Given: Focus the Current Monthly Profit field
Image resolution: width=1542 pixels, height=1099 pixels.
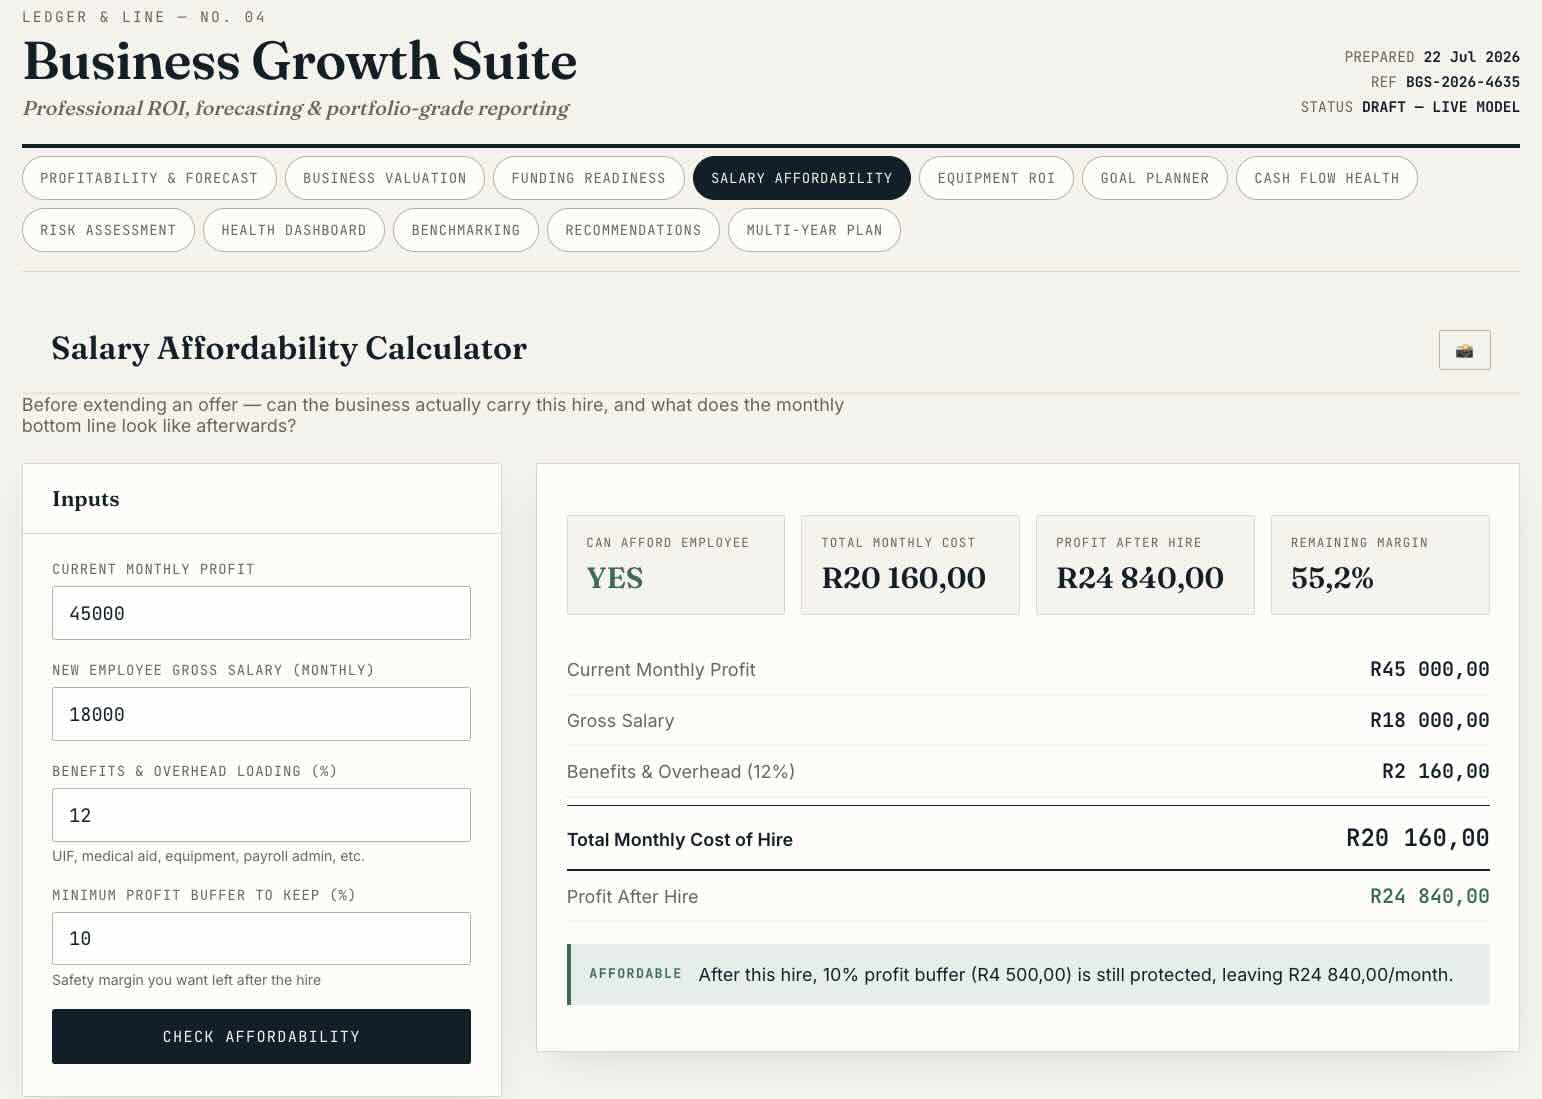Looking at the screenshot, I should [261, 613].
